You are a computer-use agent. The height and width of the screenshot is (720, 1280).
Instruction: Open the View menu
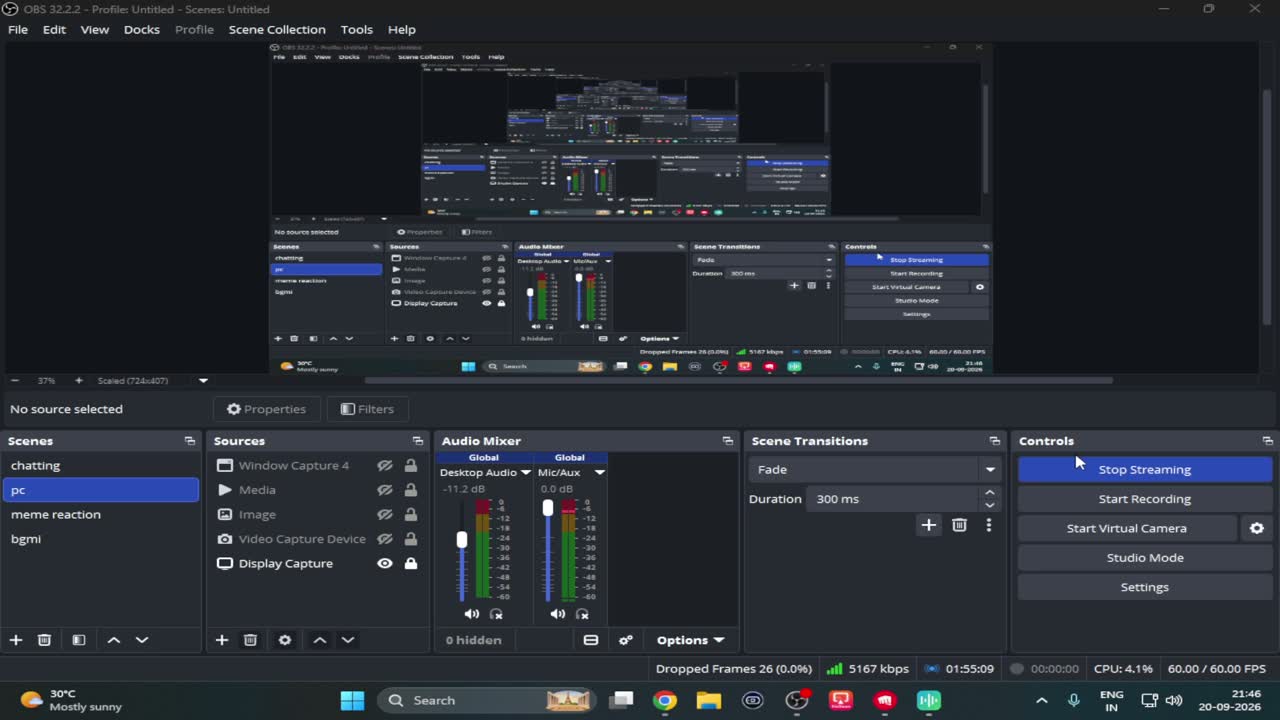coord(95,29)
